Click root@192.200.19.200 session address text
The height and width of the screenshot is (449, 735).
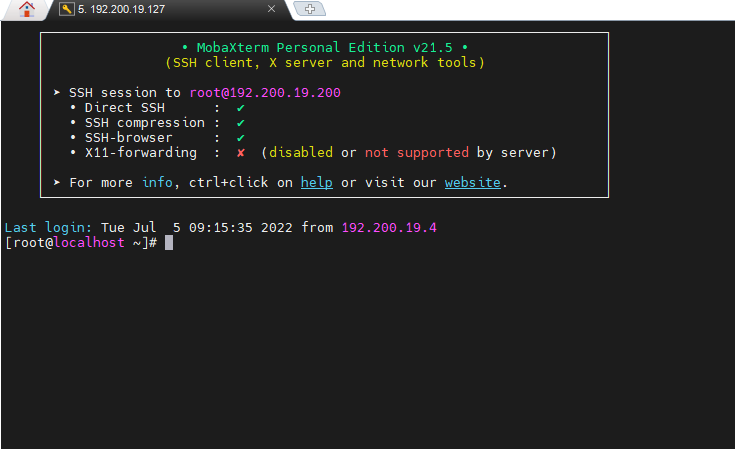(265, 93)
